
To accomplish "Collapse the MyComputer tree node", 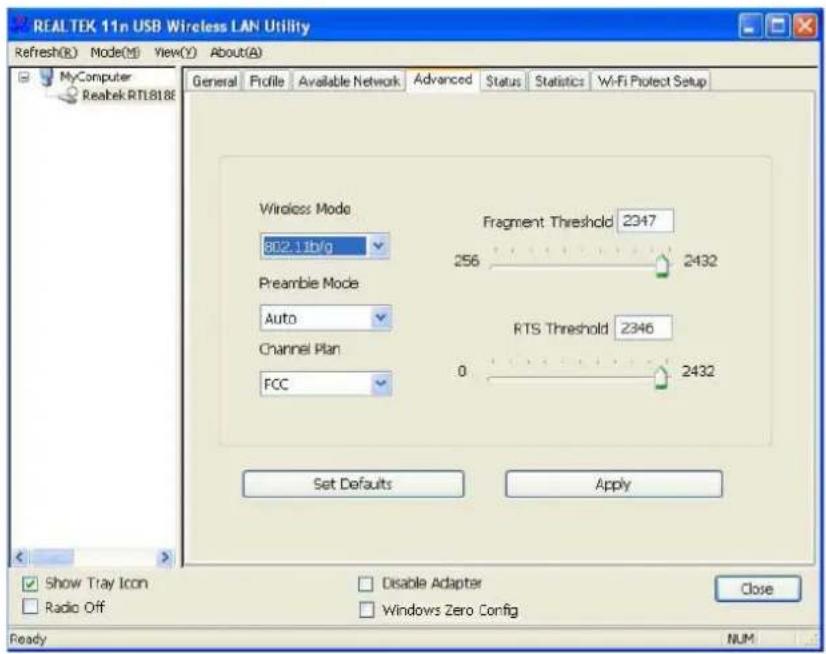I will (x=24, y=78).
